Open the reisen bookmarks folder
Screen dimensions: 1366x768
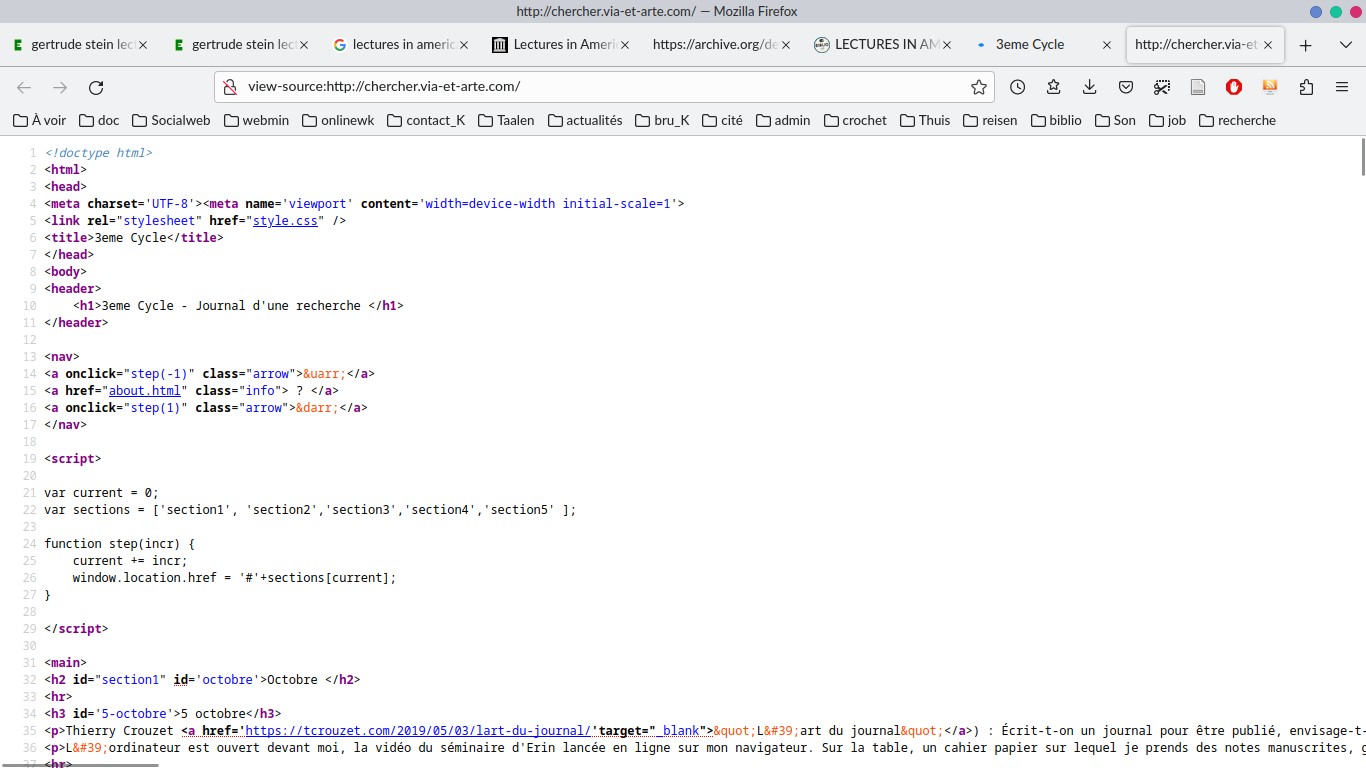click(990, 120)
